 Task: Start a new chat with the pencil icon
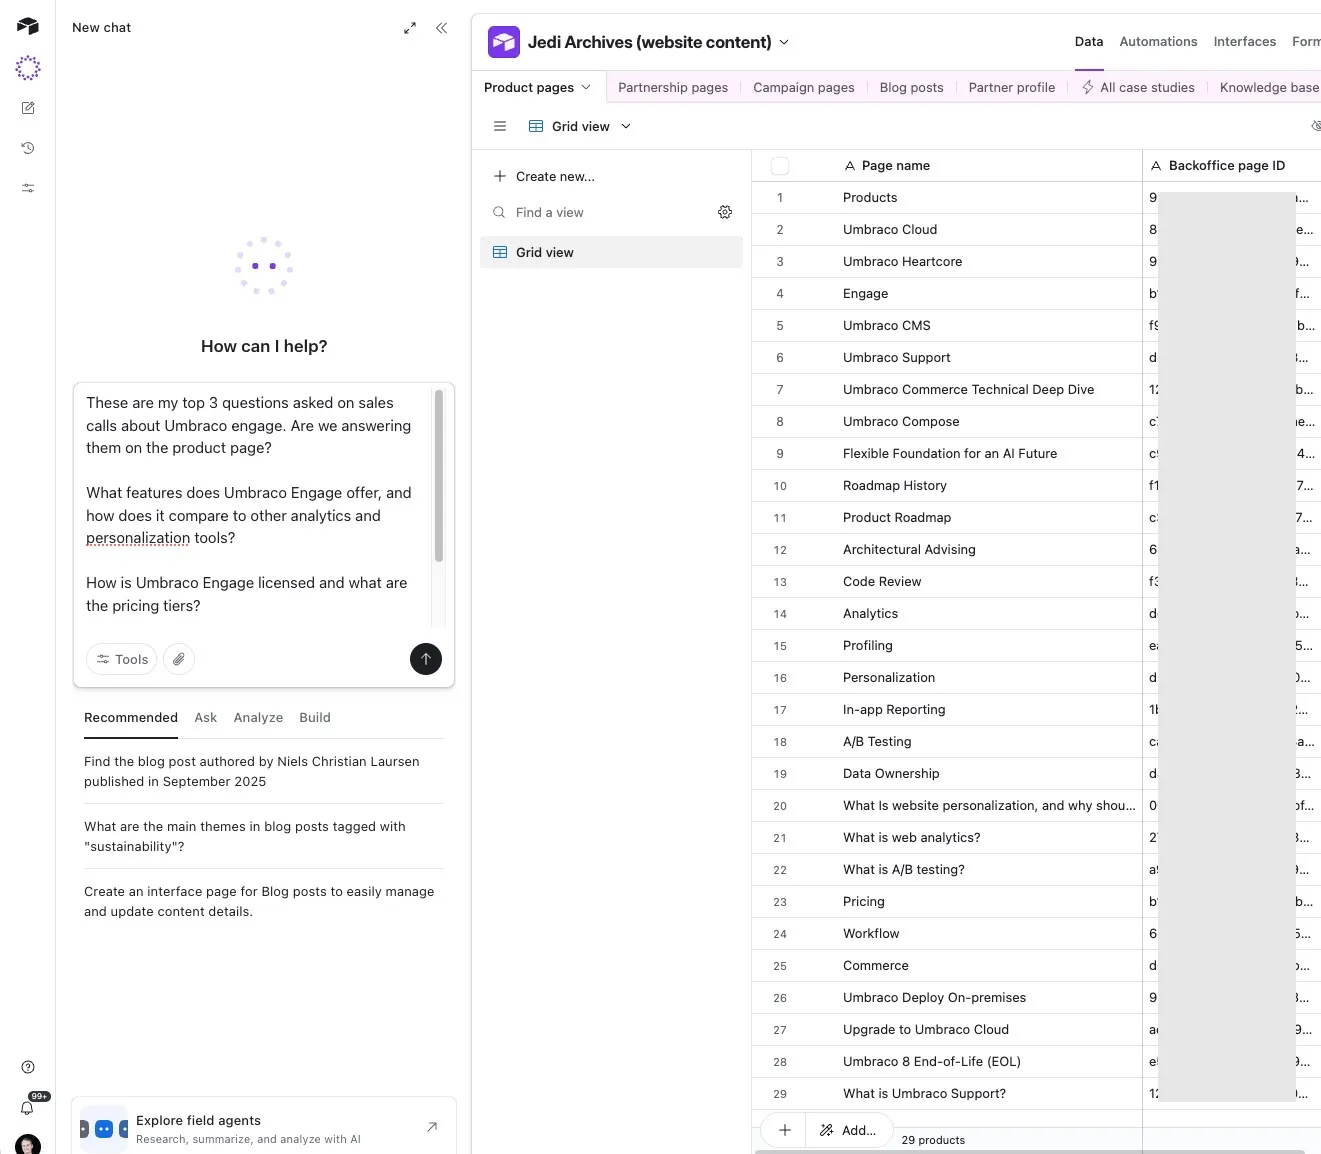pos(27,108)
